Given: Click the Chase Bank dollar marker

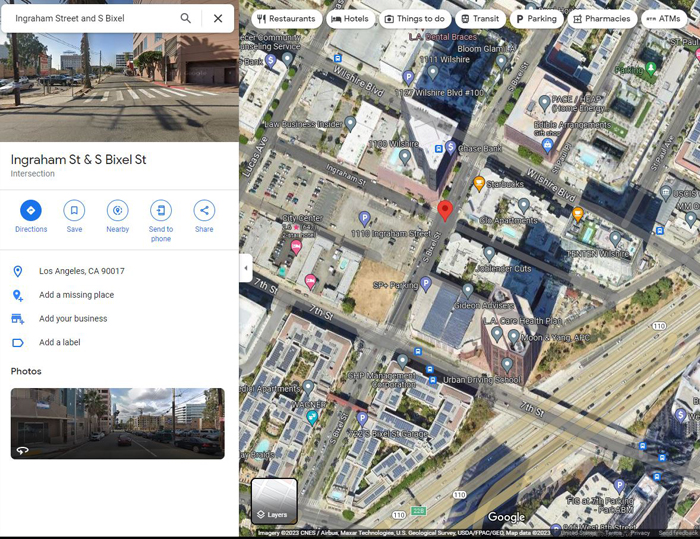Looking at the screenshot, I should click(450, 147).
